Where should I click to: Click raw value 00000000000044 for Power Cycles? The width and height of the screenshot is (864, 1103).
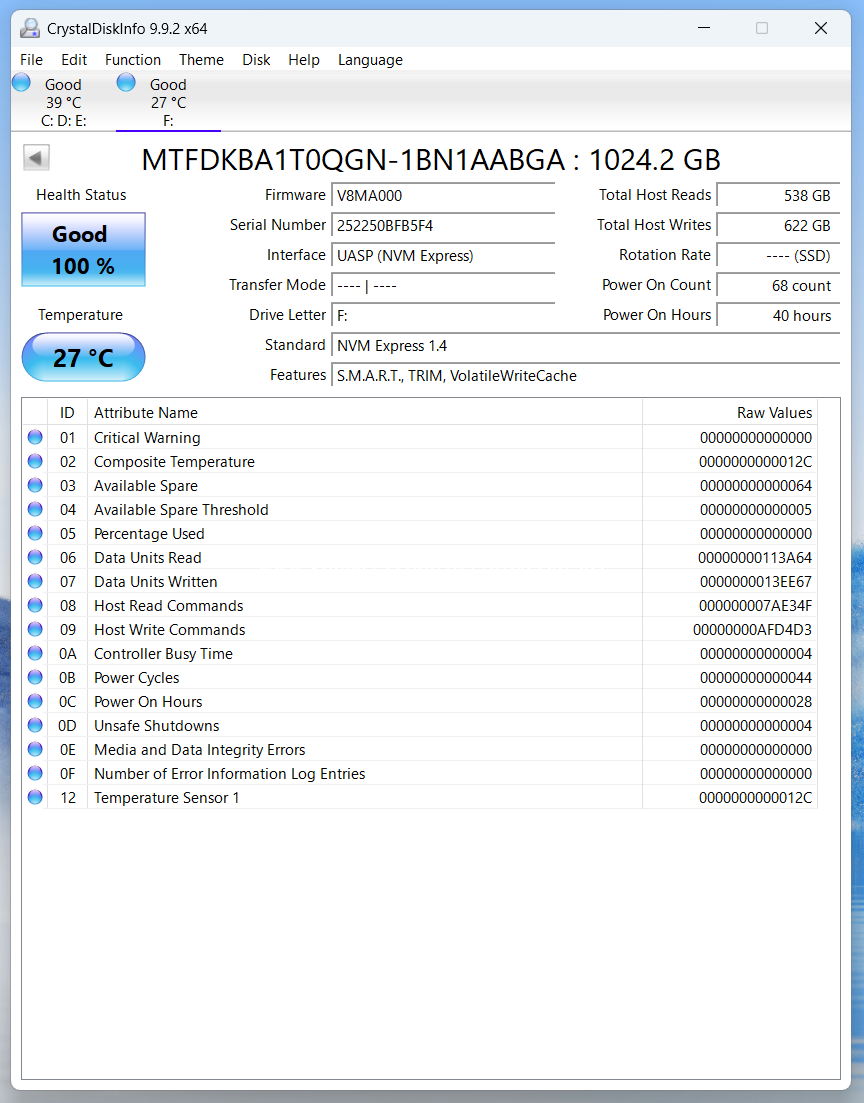pyautogui.click(x=756, y=677)
